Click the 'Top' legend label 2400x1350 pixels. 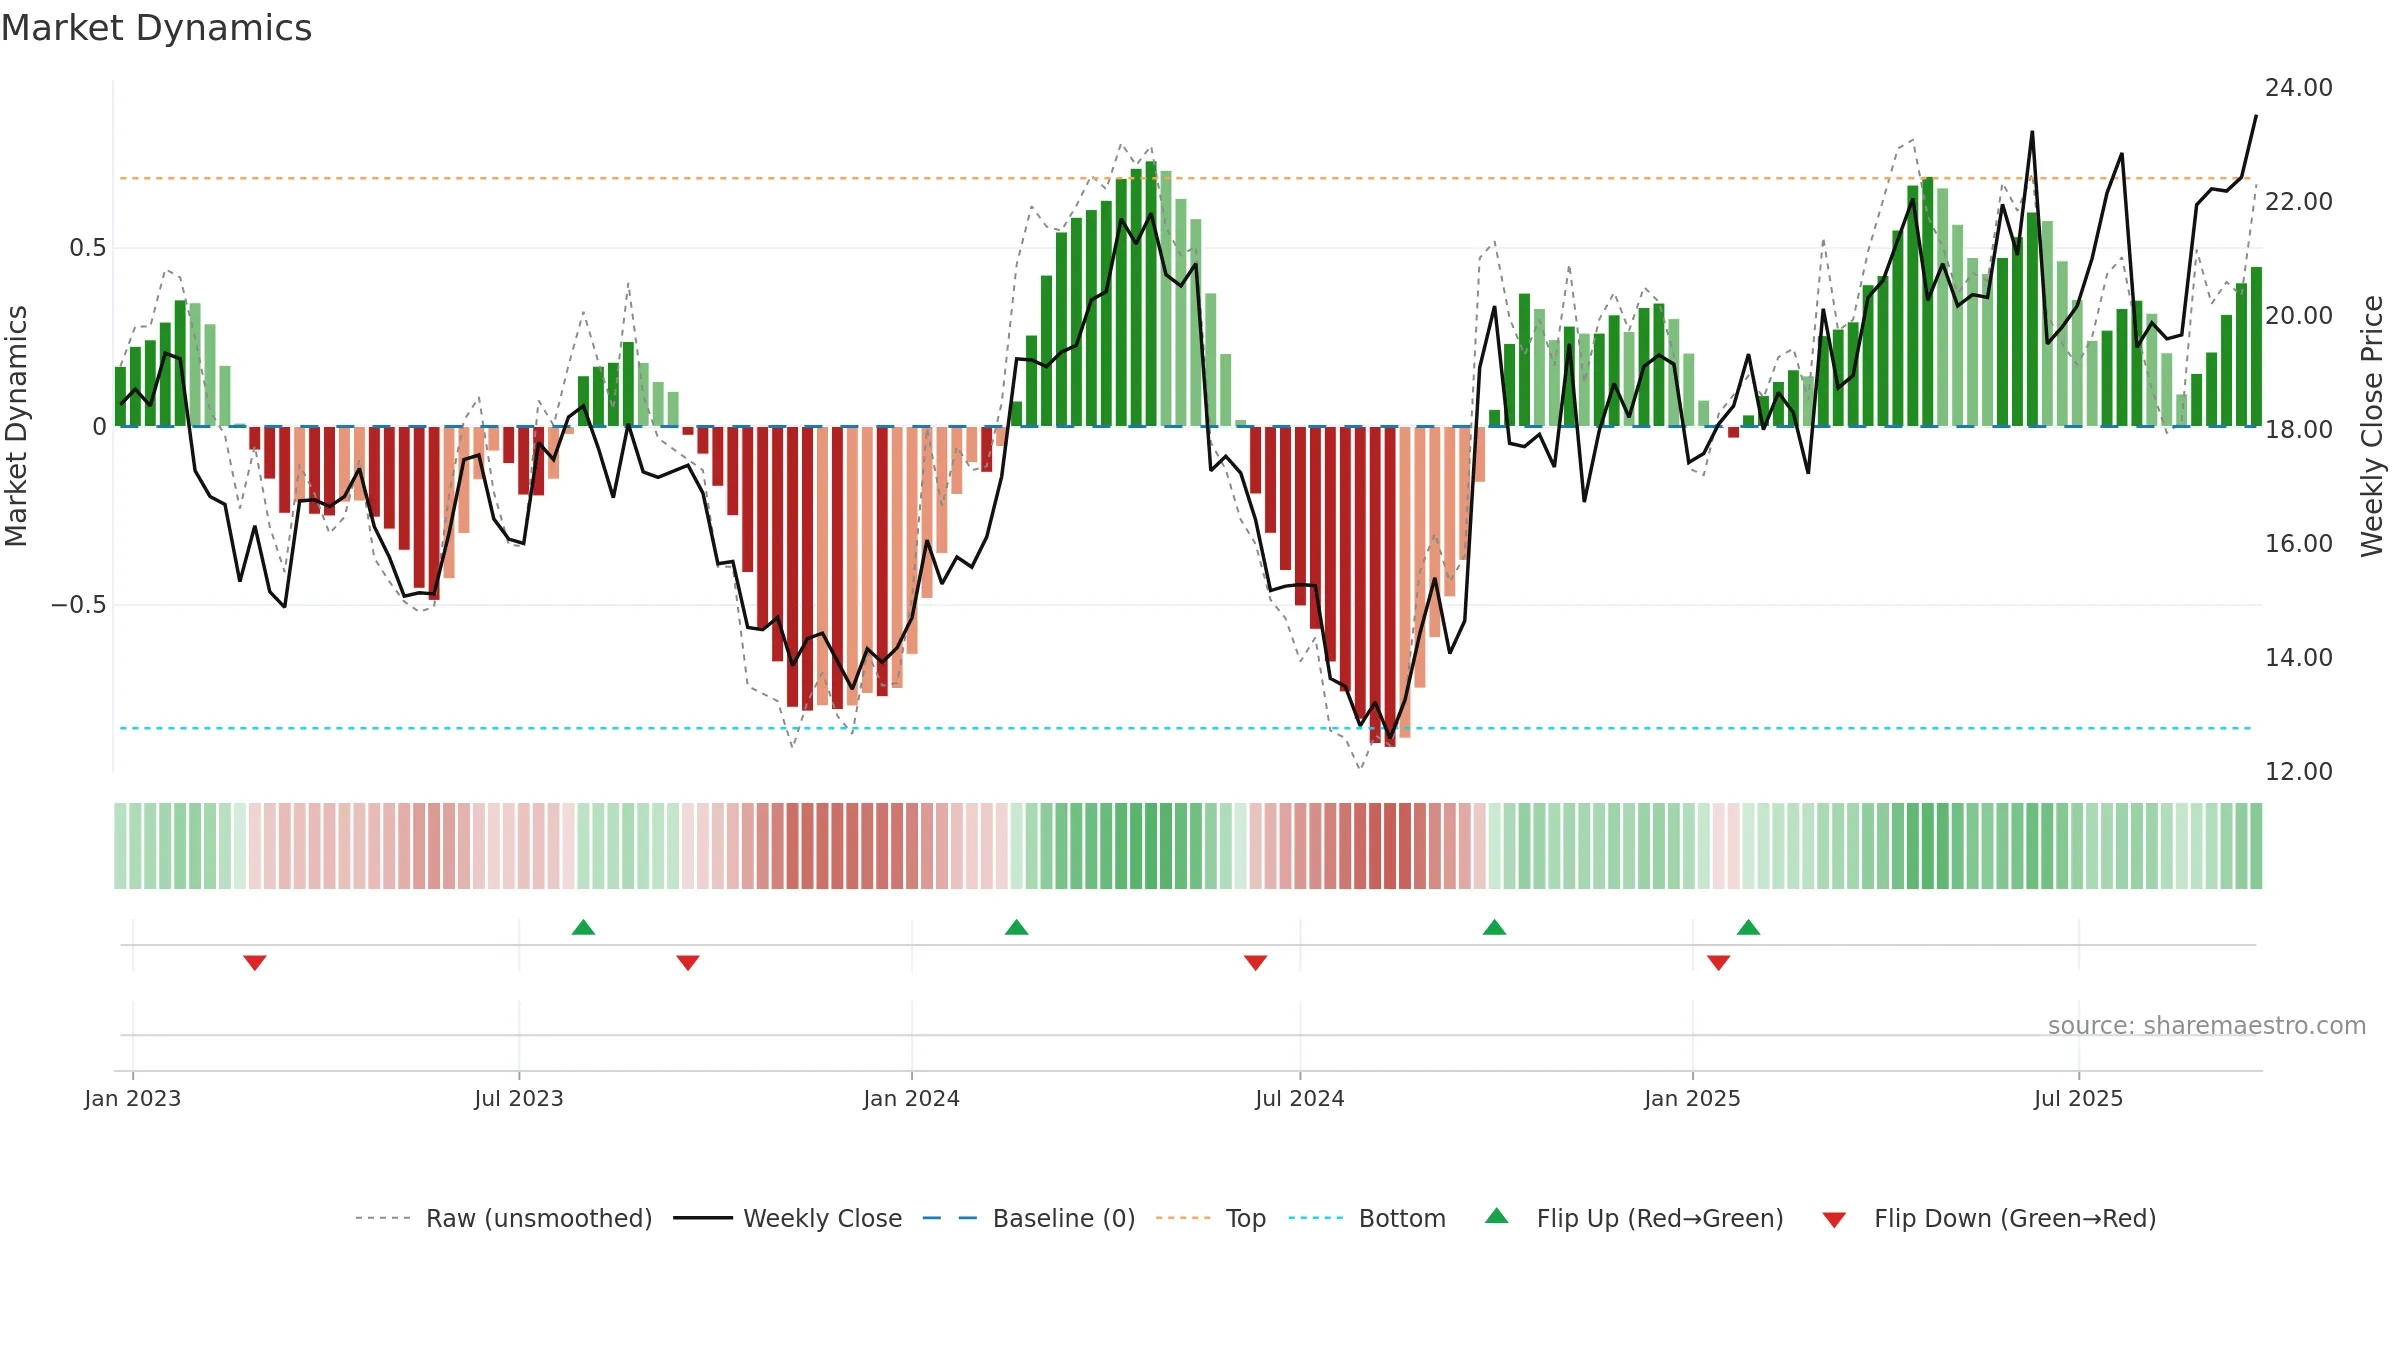(1246, 1219)
